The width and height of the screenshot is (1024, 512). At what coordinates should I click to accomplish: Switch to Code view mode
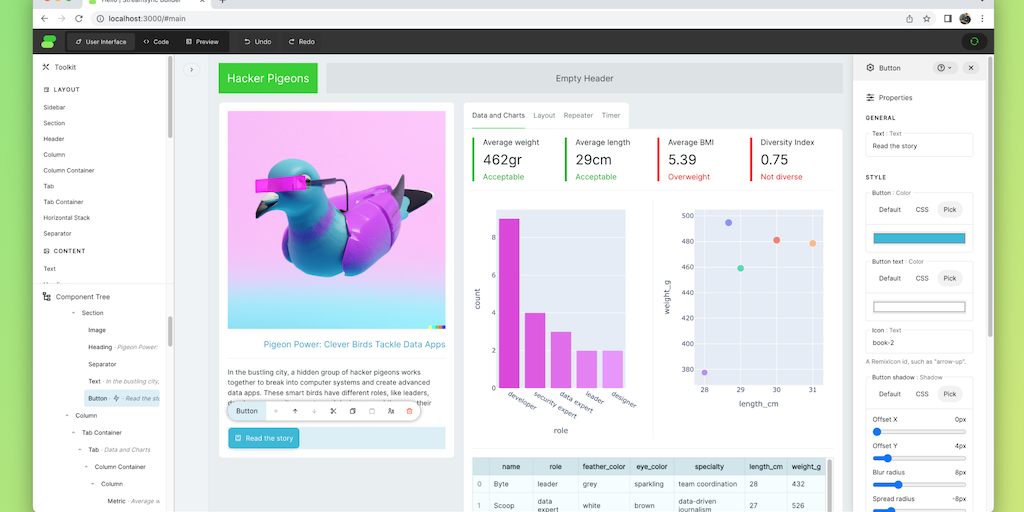(x=155, y=42)
